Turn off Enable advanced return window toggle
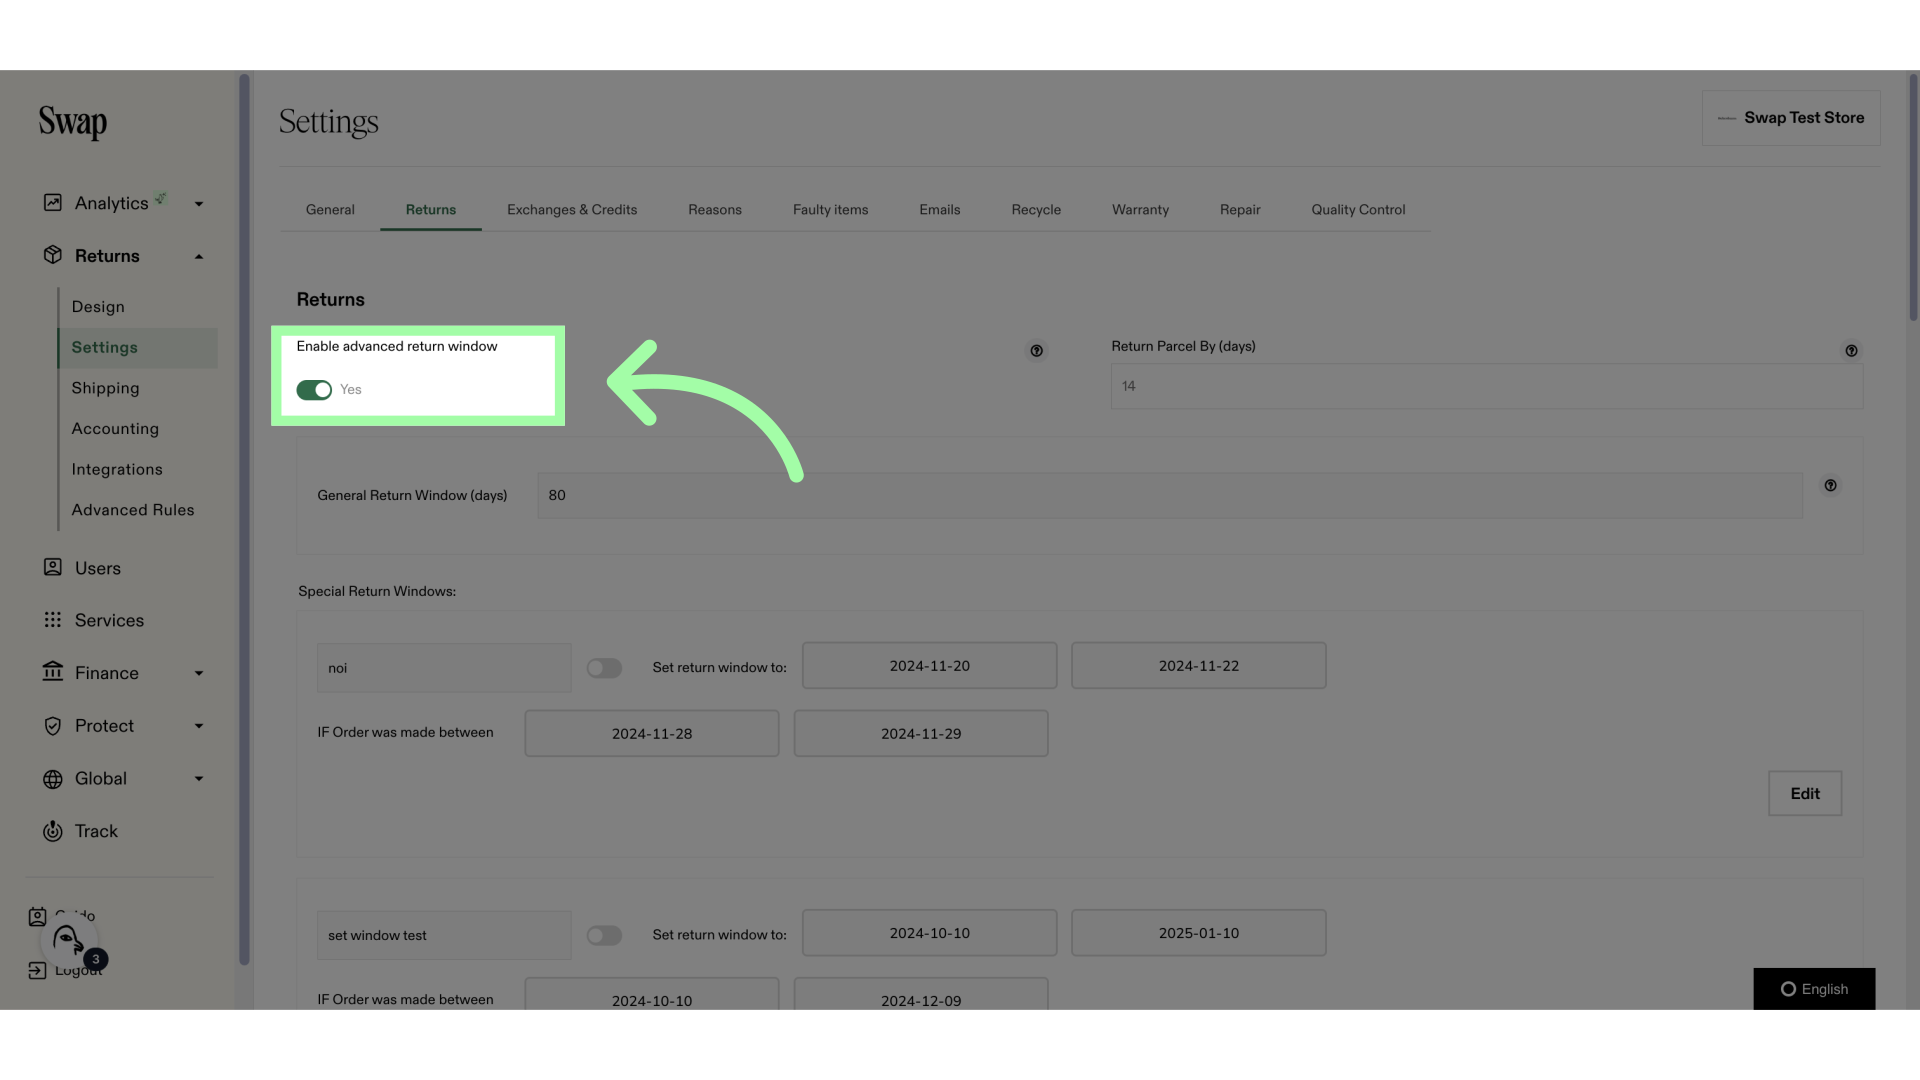 point(314,390)
